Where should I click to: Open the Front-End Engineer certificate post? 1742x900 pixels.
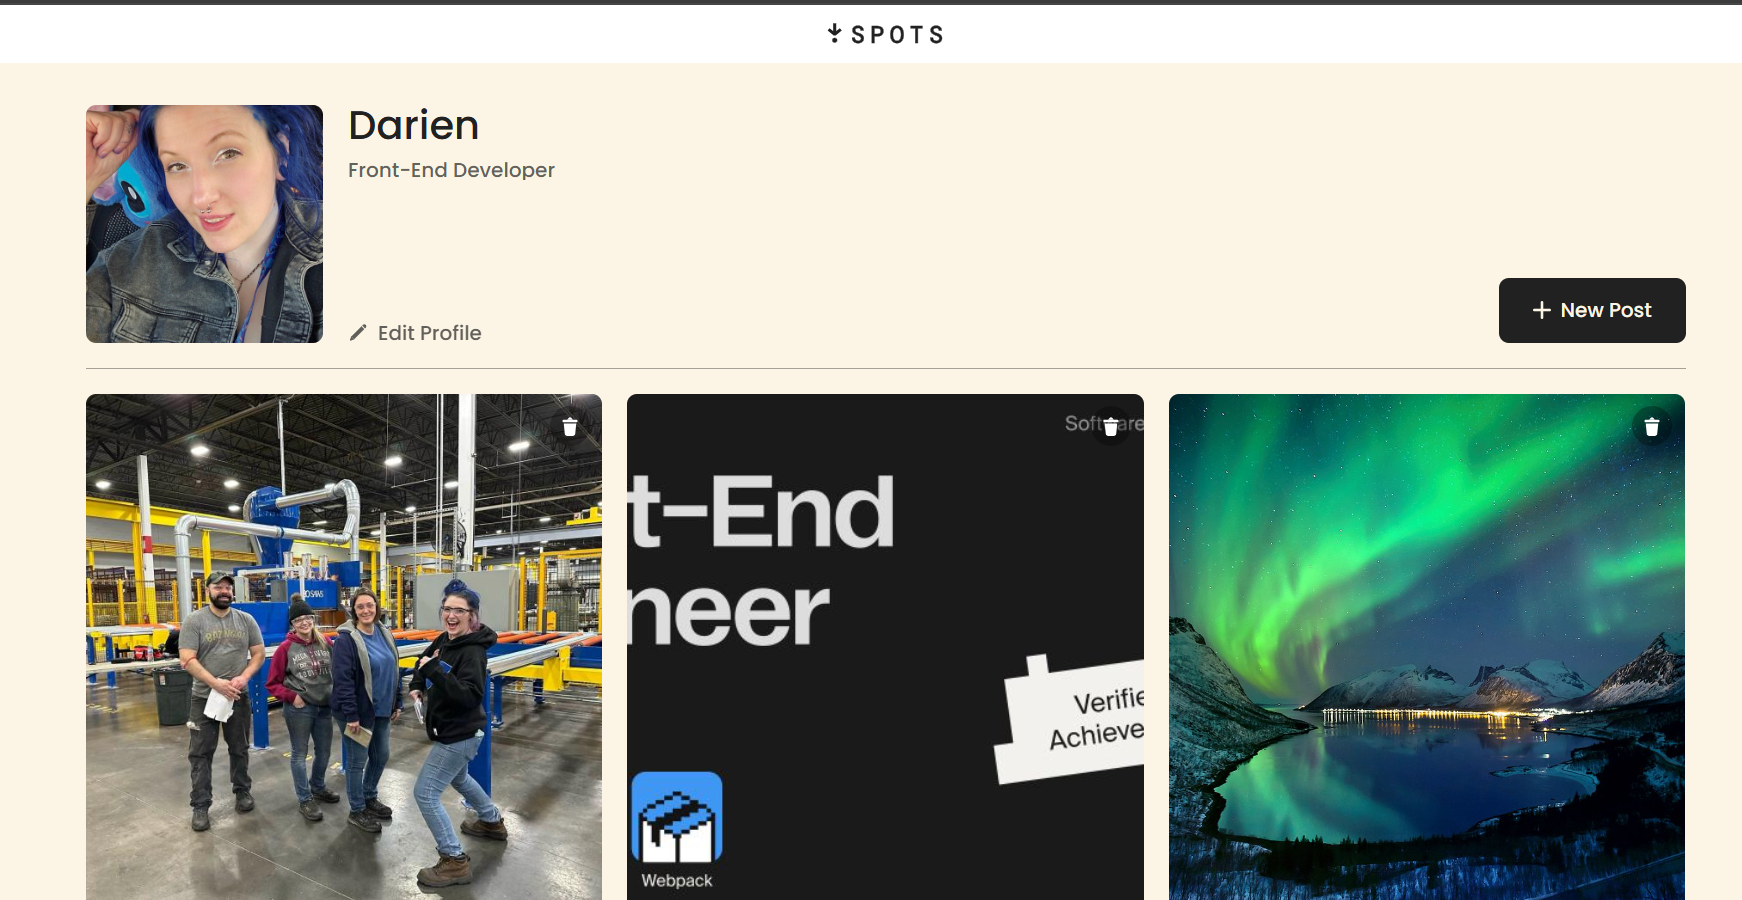(885, 600)
